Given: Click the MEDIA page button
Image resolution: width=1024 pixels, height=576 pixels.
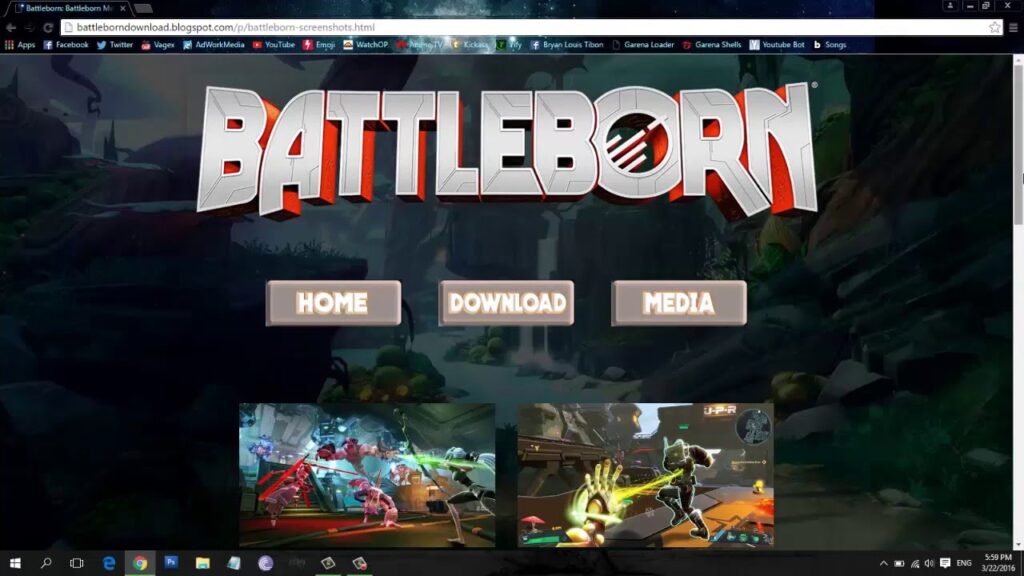Looking at the screenshot, I should (679, 303).
